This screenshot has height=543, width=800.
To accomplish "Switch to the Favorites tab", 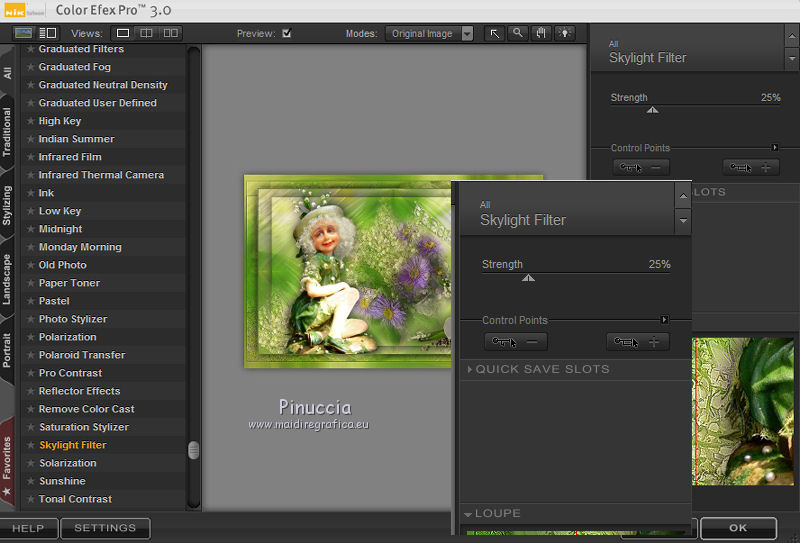I will click(x=7, y=462).
